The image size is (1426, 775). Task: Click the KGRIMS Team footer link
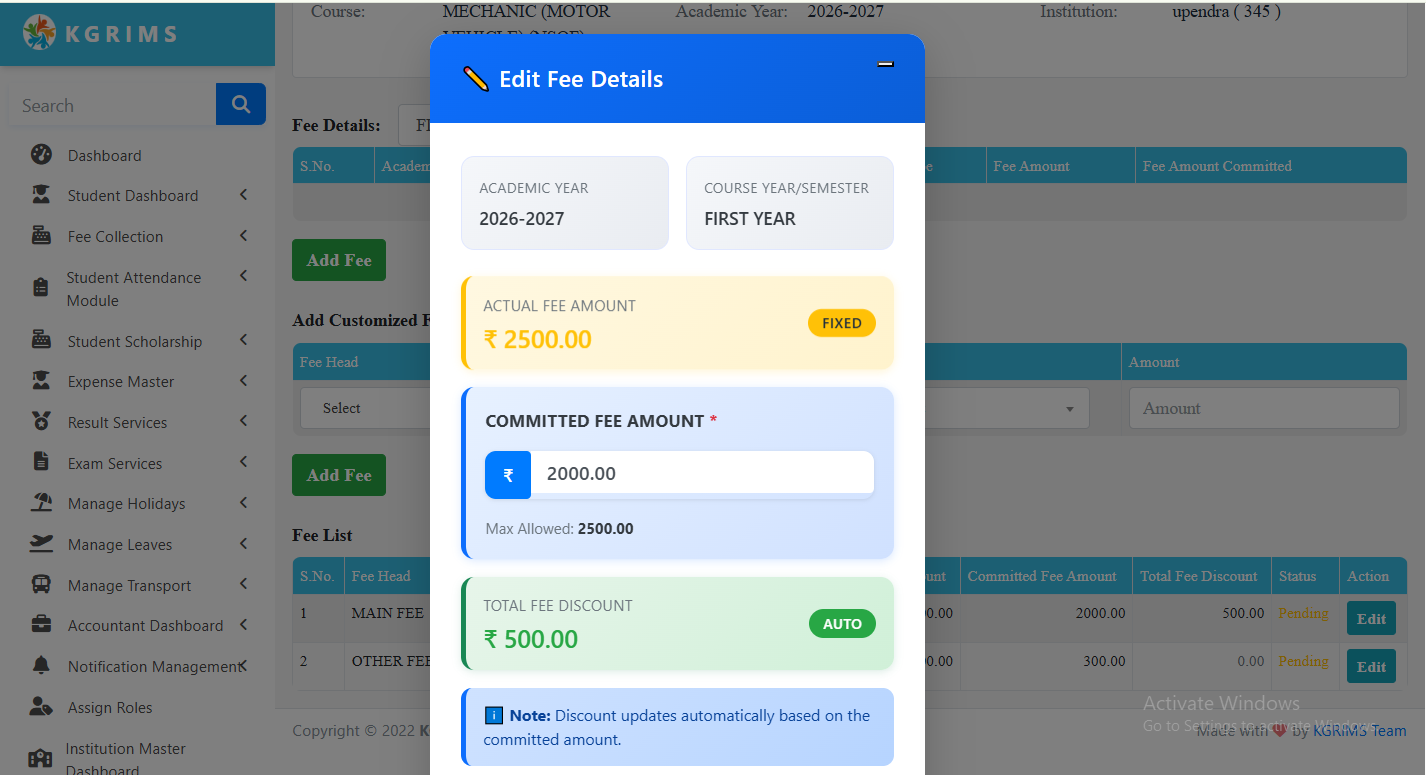click(1359, 731)
